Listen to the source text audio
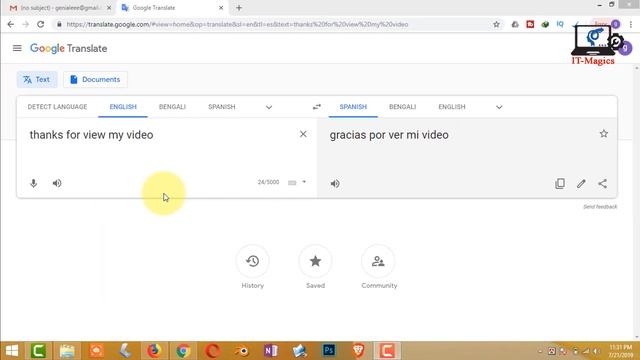This screenshot has width=640, height=360. tap(57, 183)
